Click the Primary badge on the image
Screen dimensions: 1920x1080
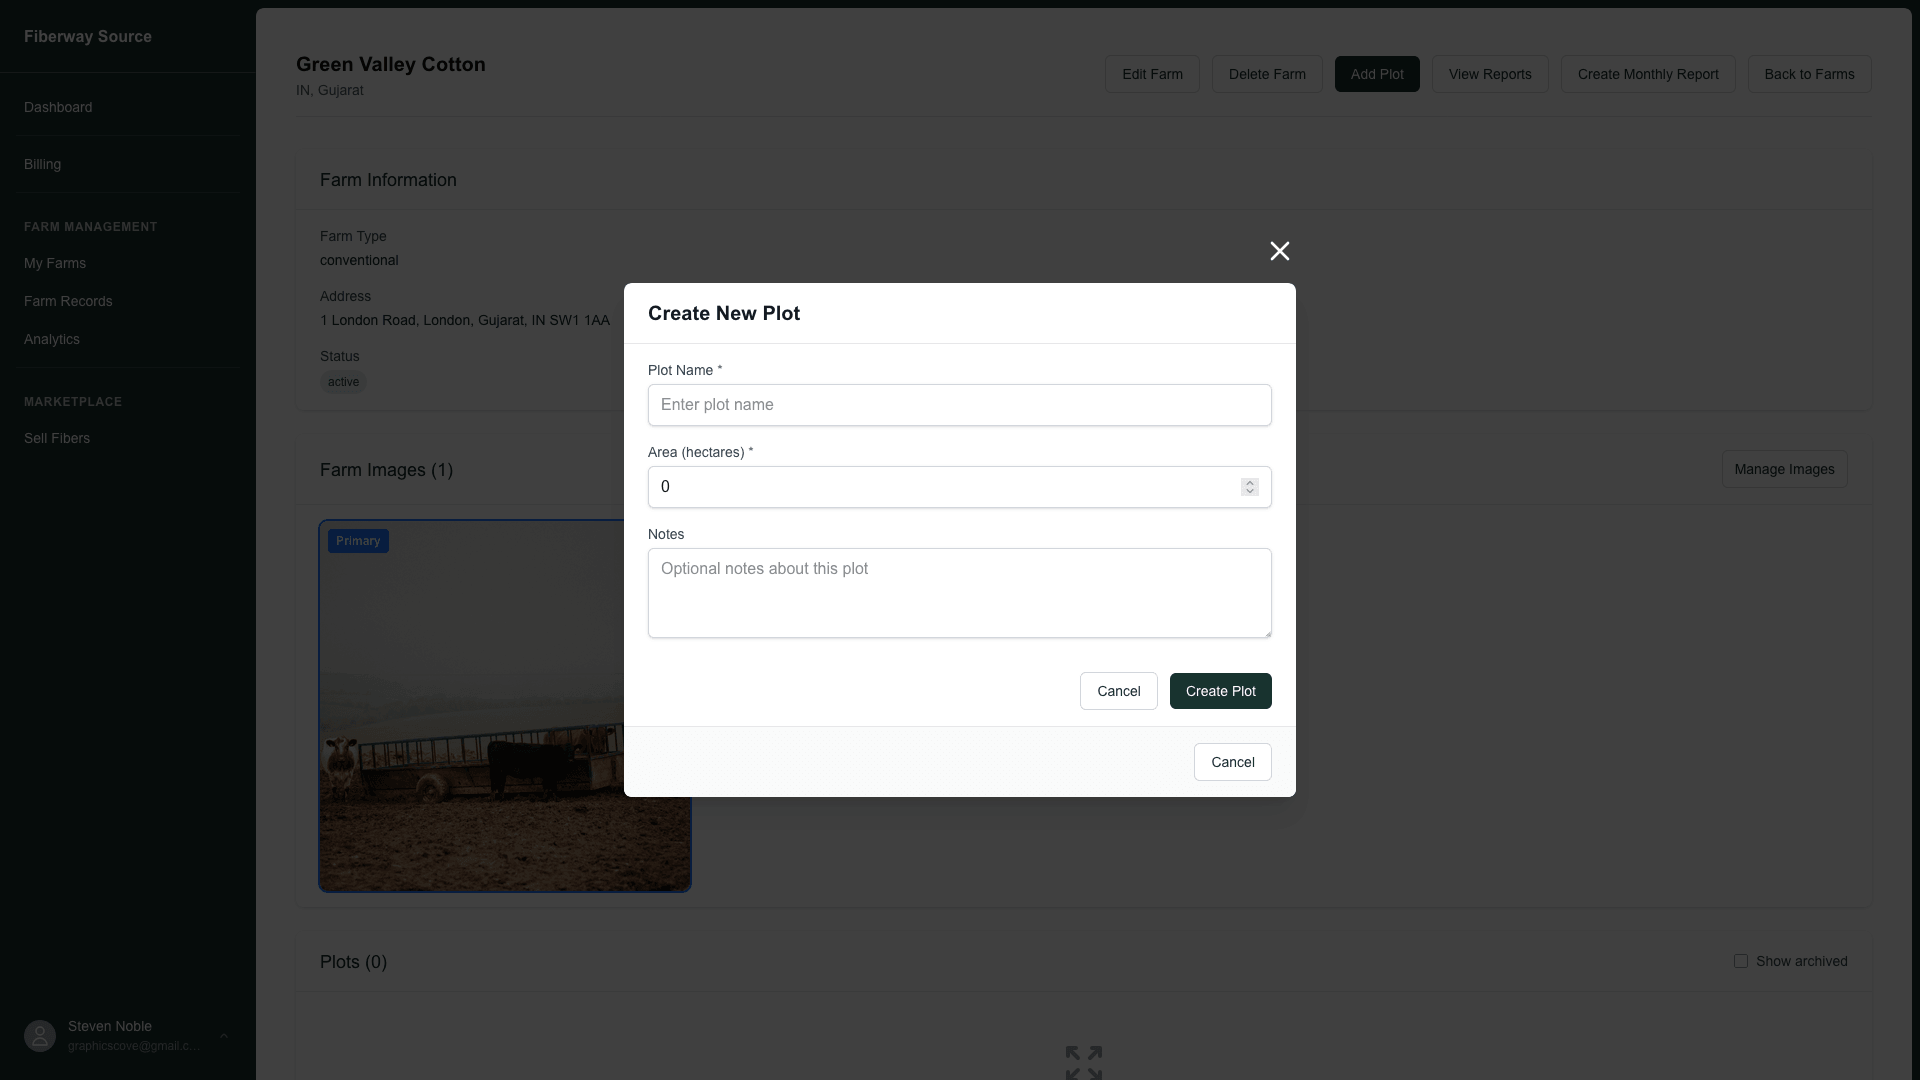coord(358,541)
